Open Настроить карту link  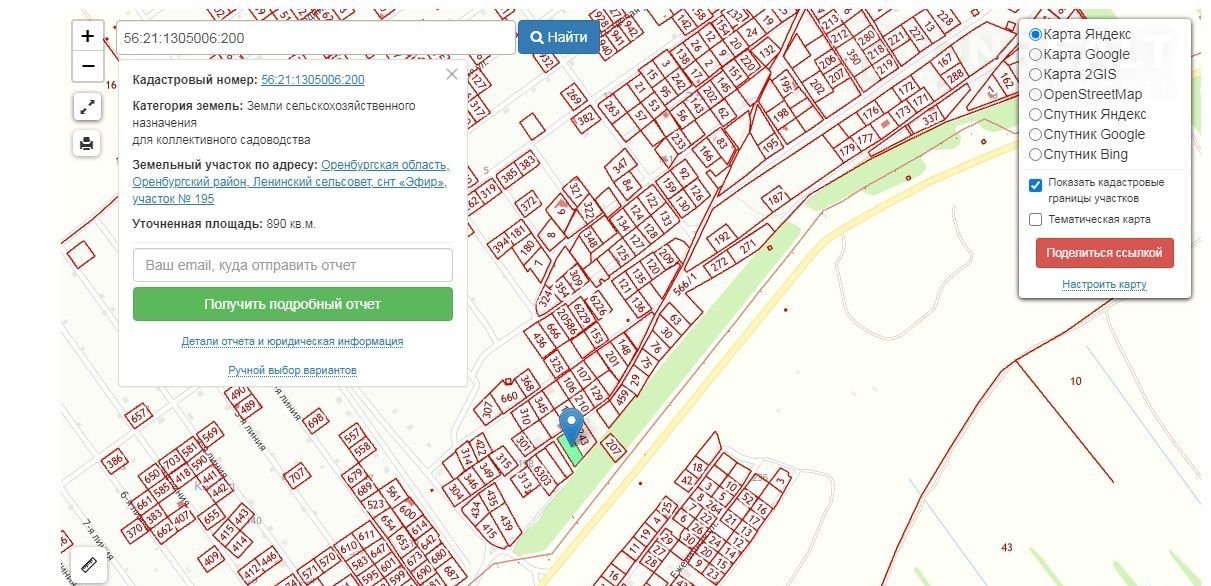click(x=1104, y=285)
